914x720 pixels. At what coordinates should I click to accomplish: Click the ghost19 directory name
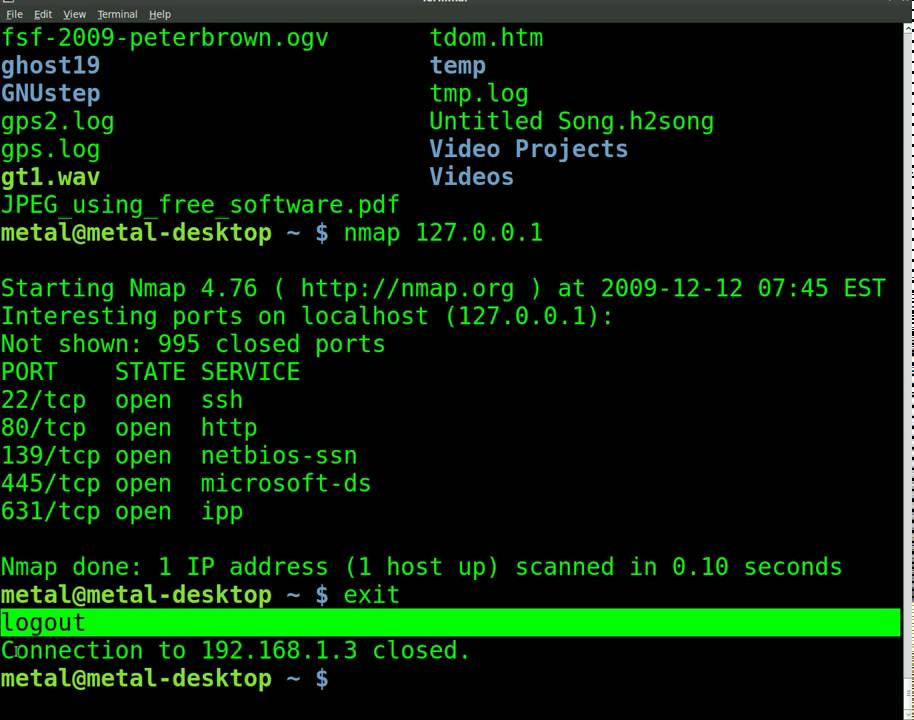coord(50,66)
